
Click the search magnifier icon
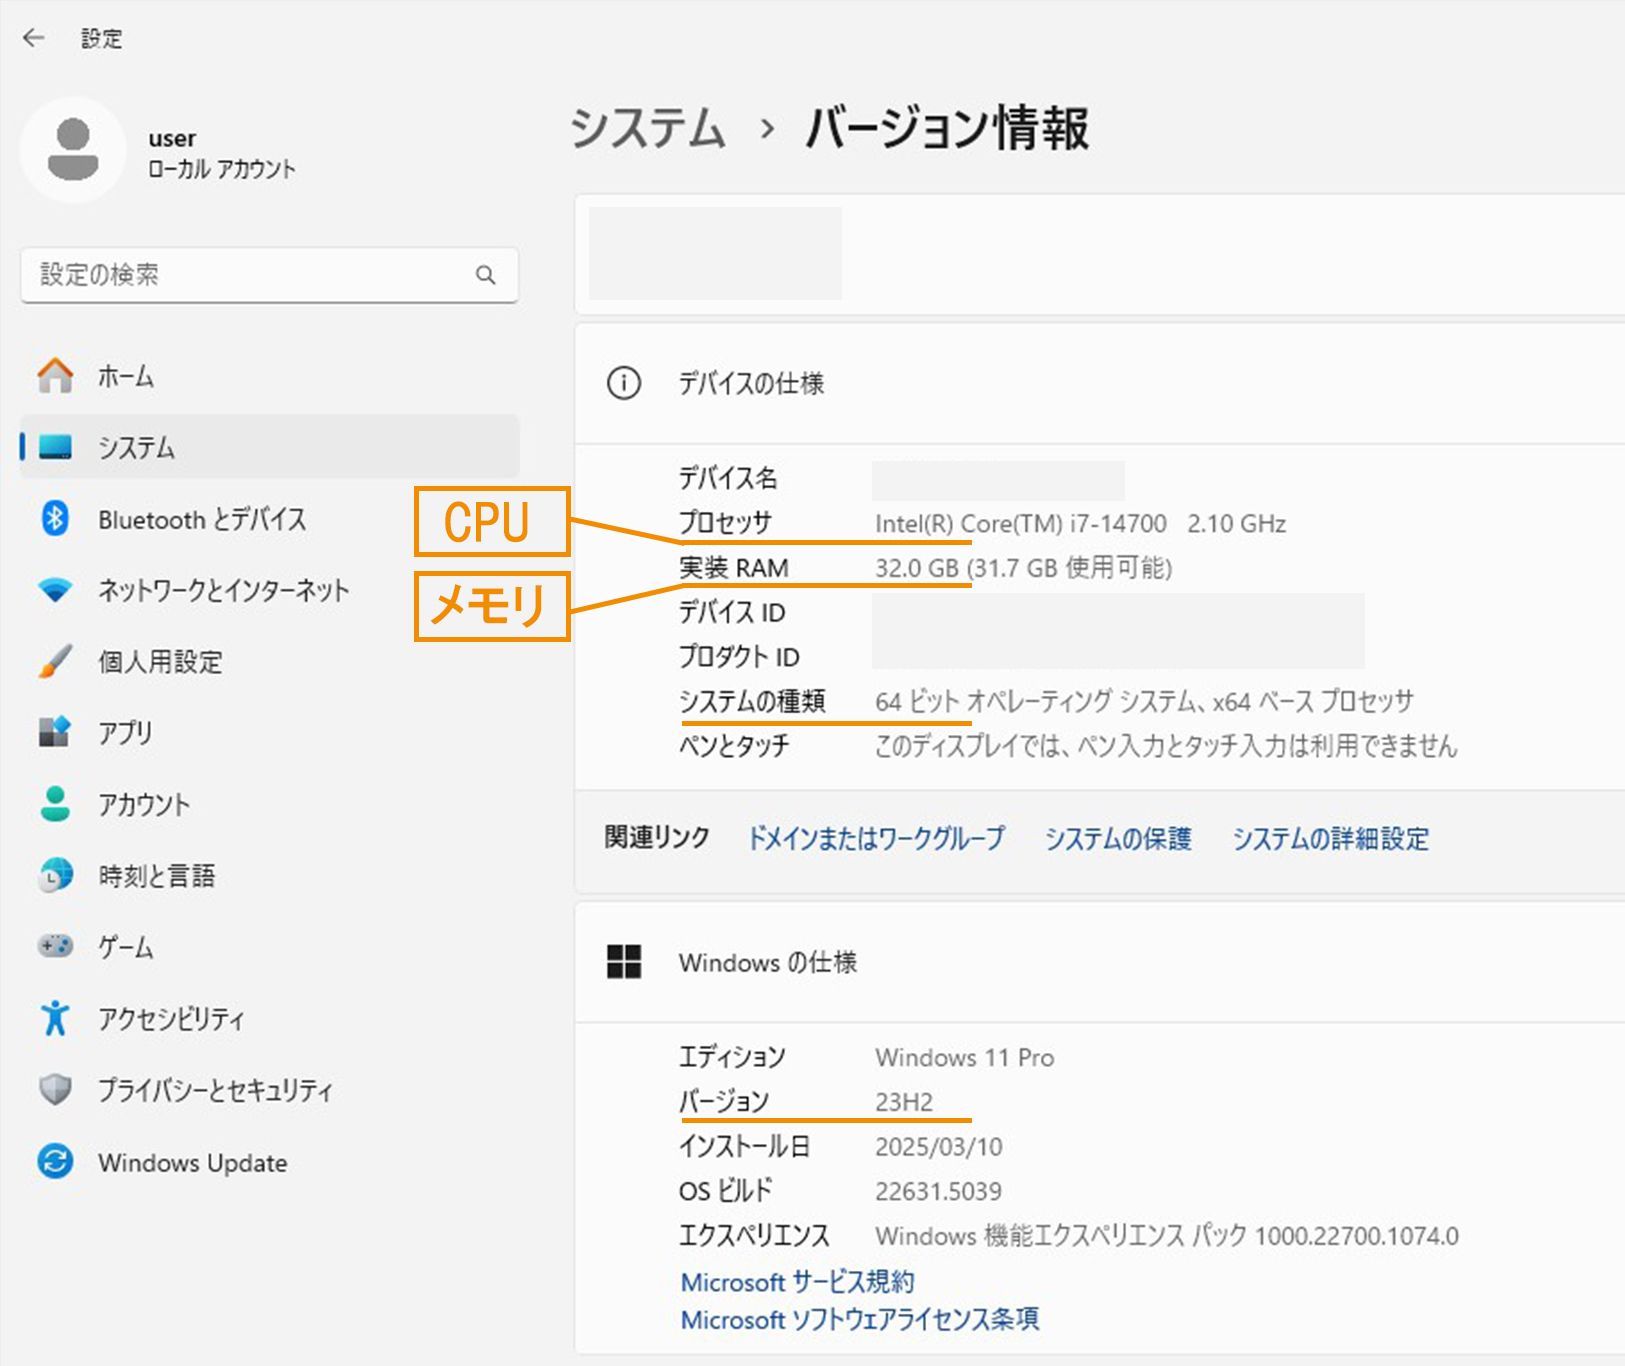click(x=486, y=275)
